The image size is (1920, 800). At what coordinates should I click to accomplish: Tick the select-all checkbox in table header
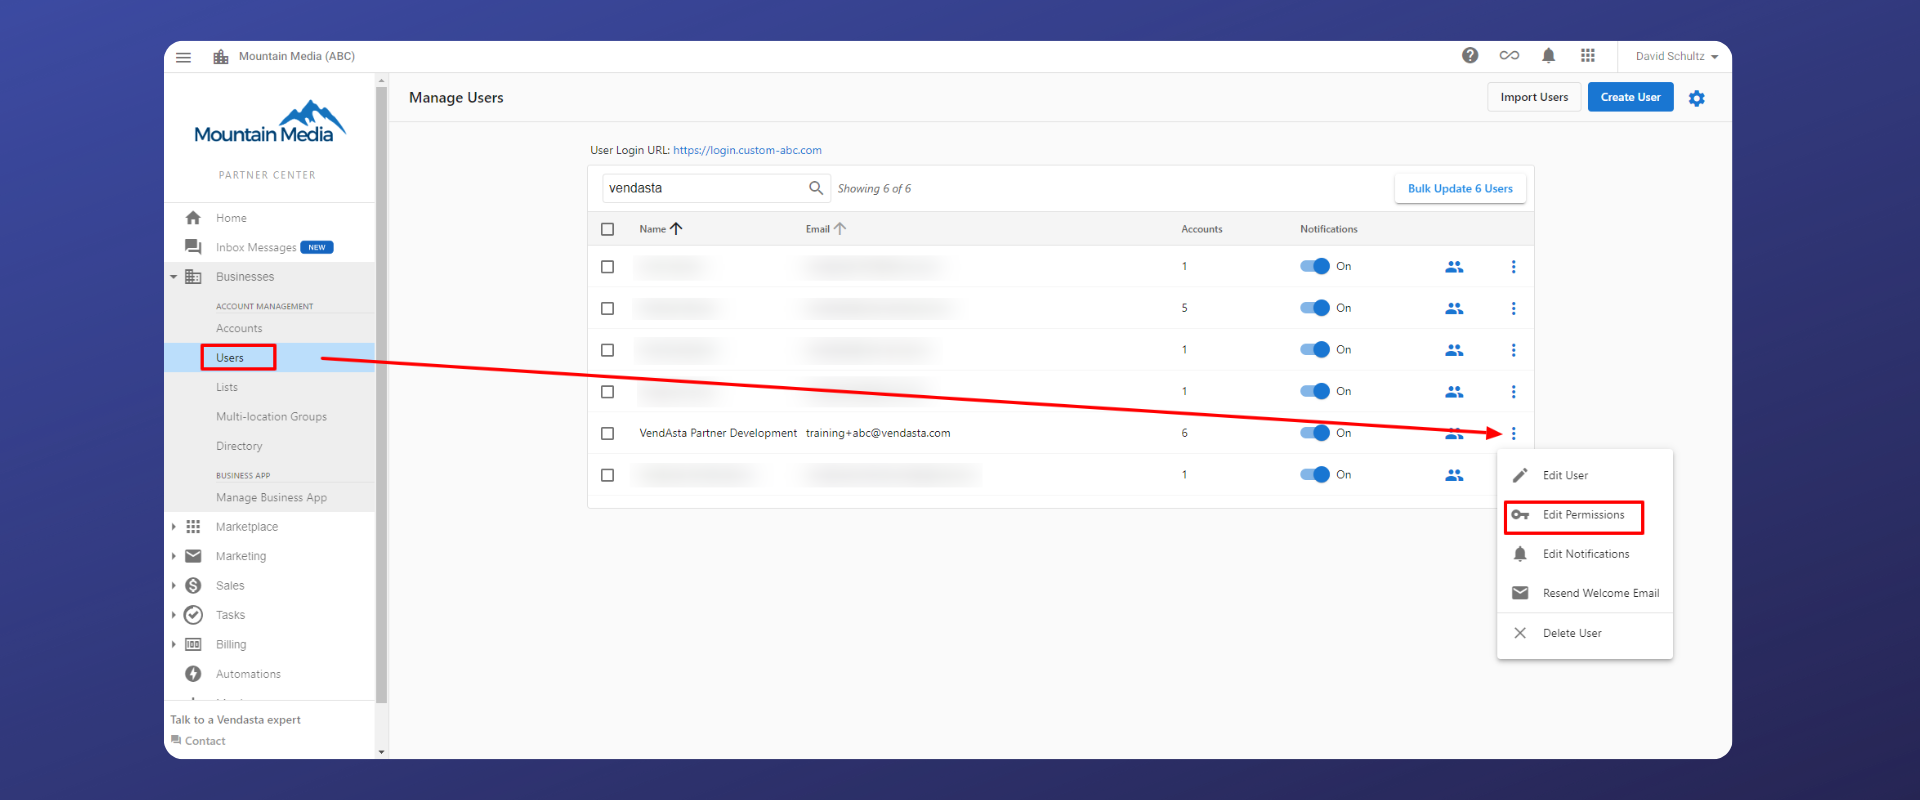(x=607, y=229)
